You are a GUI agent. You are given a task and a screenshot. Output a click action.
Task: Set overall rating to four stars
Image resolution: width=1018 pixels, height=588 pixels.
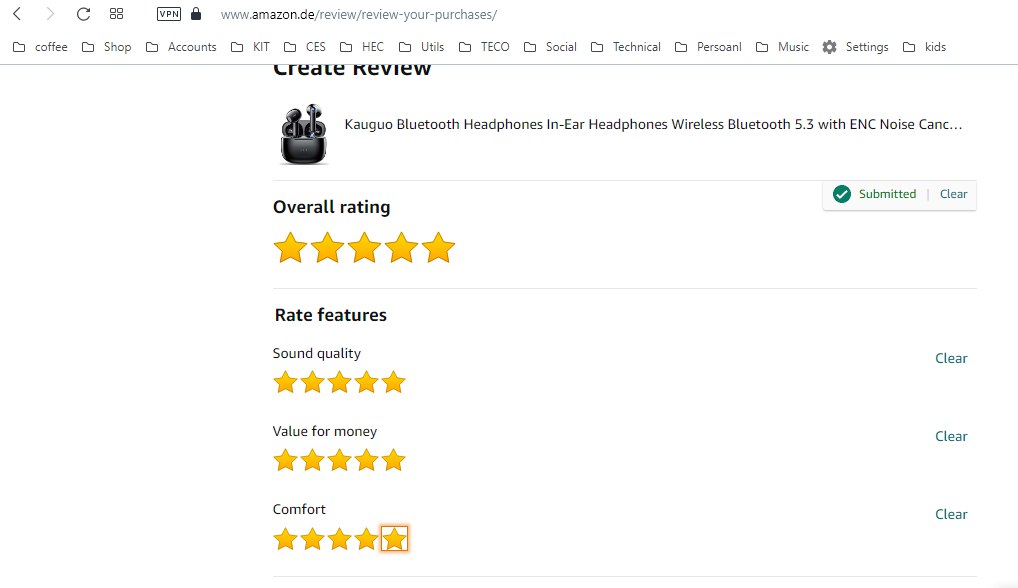click(x=401, y=248)
